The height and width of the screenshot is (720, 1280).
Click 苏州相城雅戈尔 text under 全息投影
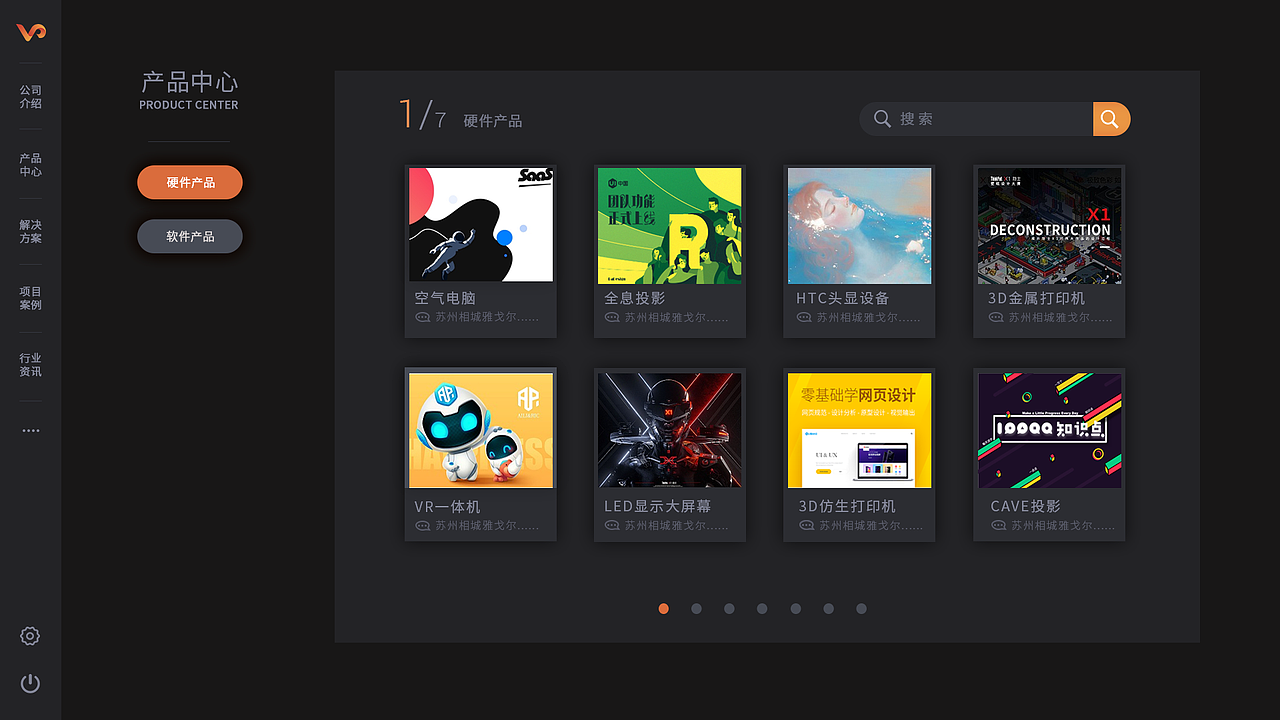click(677, 317)
